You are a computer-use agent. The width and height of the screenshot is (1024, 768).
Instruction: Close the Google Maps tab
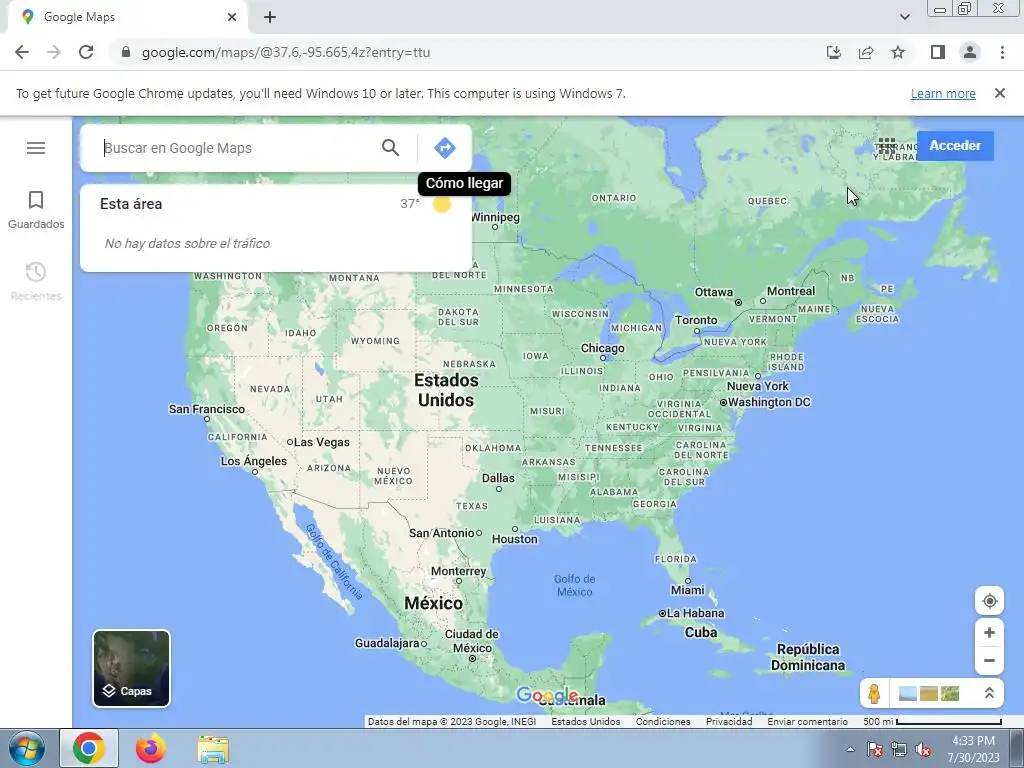pos(232,17)
